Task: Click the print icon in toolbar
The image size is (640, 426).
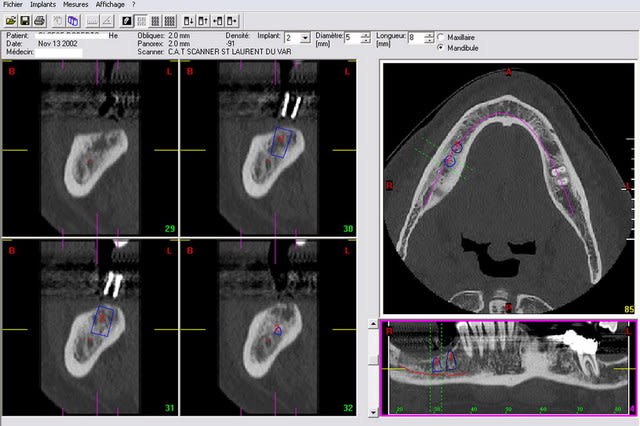Action: pos(38,20)
